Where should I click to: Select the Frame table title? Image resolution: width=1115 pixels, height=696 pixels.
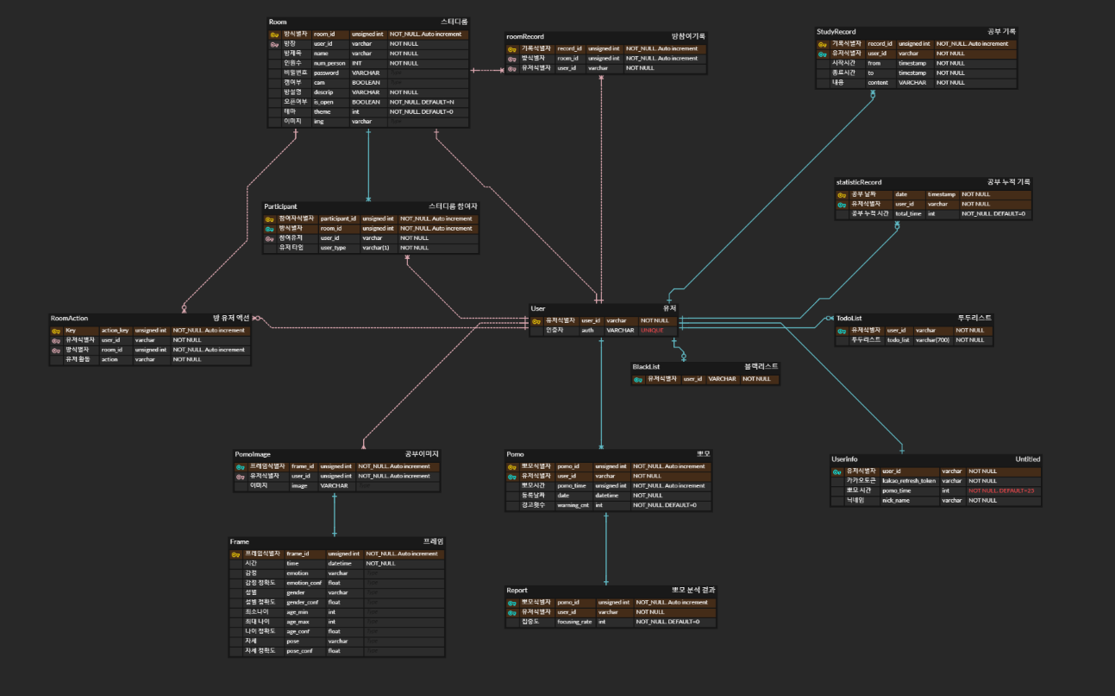click(239, 542)
